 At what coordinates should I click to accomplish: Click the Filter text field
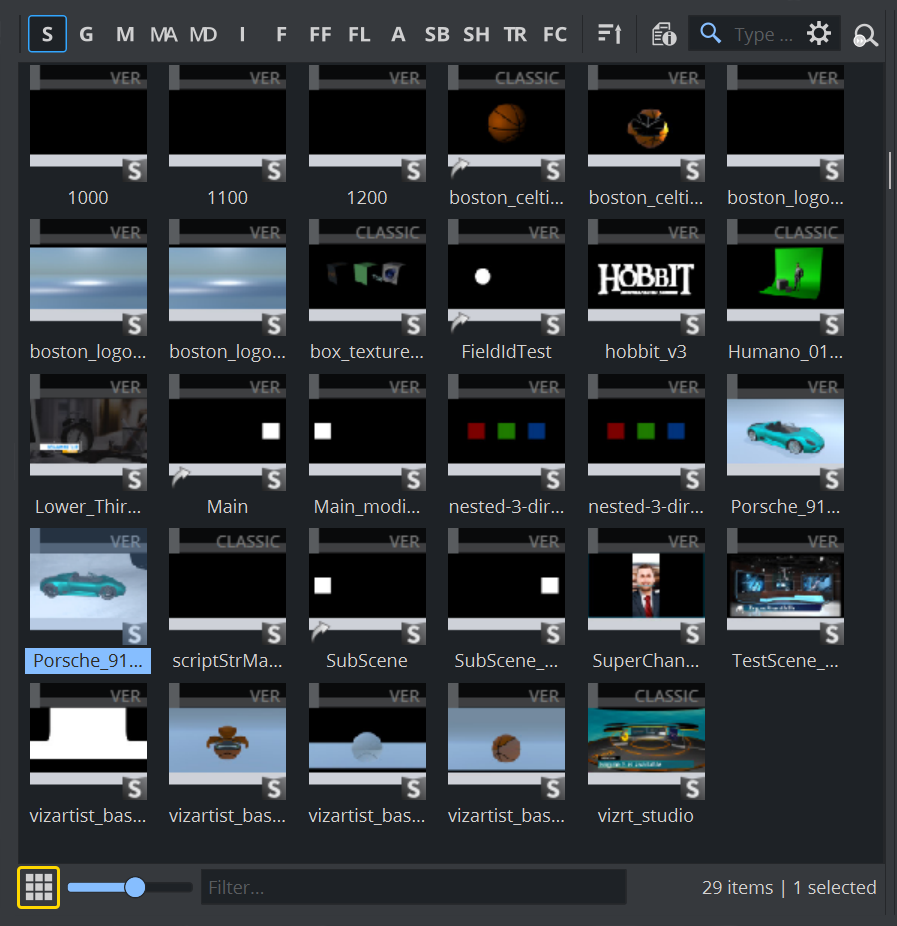(413, 887)
